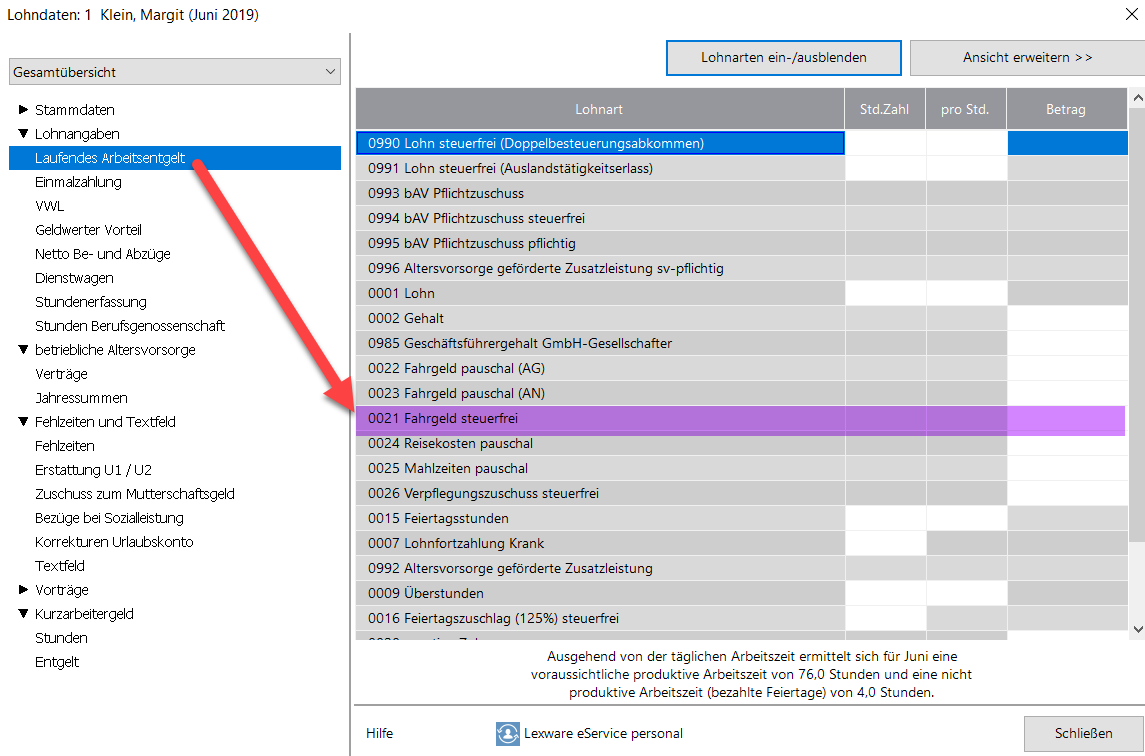Open Geldwerter Vorteil page
Screen dimensions: 1145x756
pyautogui.click(x=88, y=230)
